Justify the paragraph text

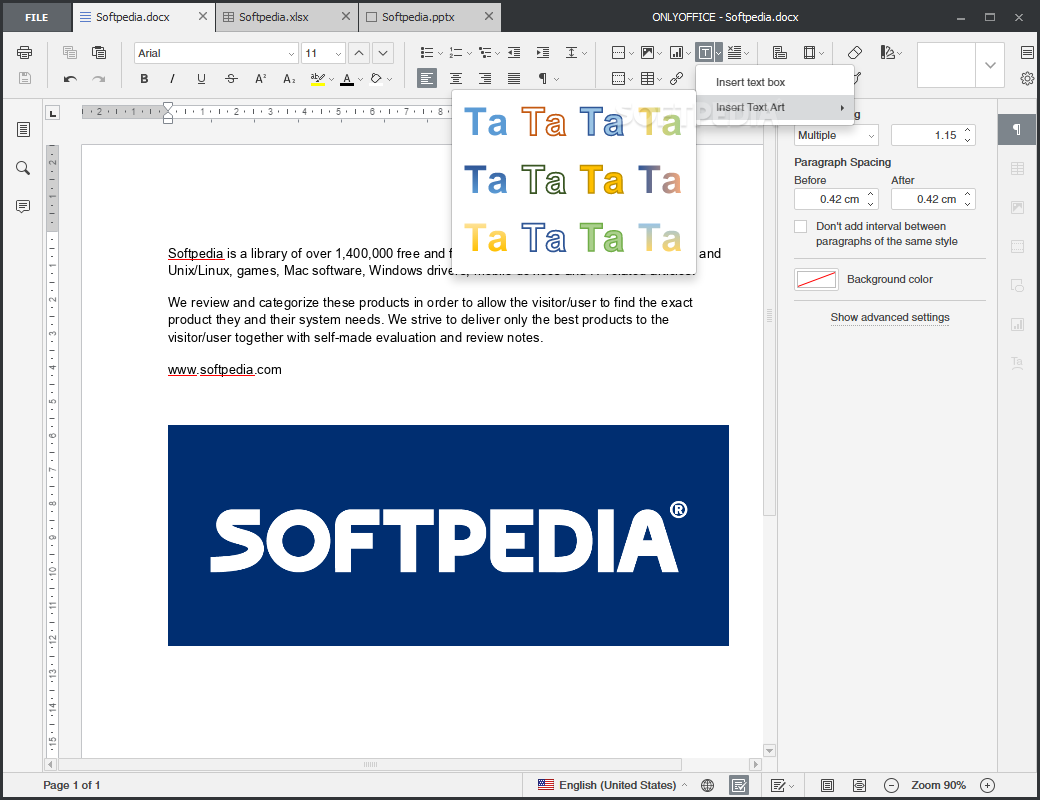coord(514,79)
